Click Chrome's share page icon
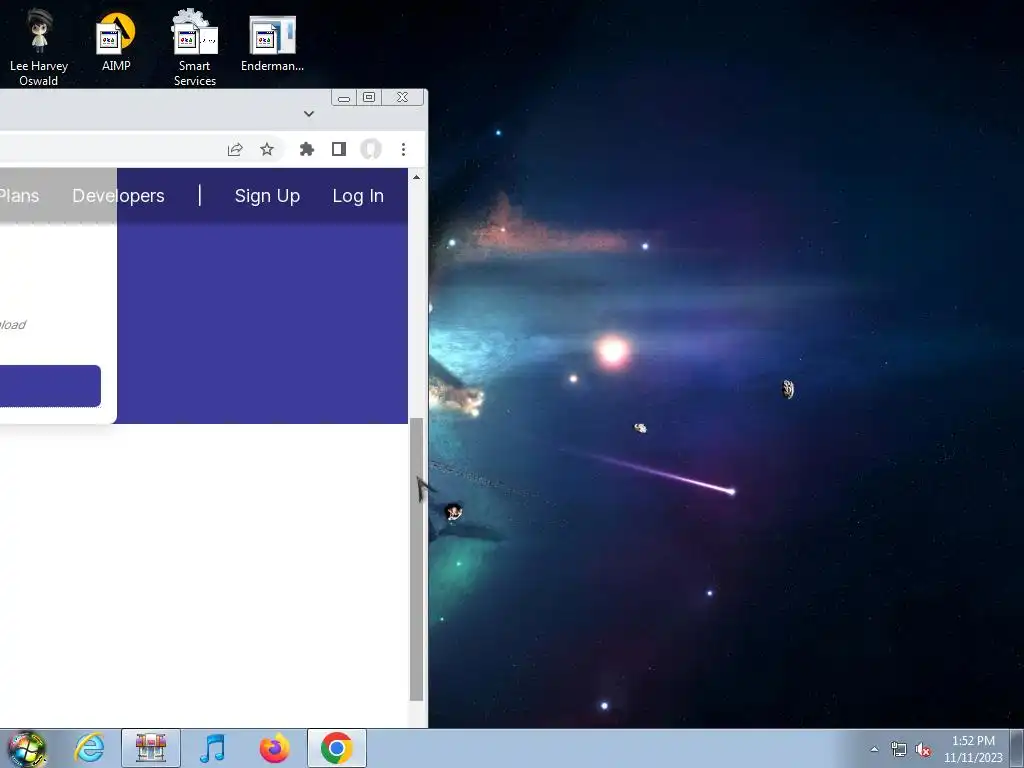This screenshot has width=1024, height=768. tap(235, 150)
